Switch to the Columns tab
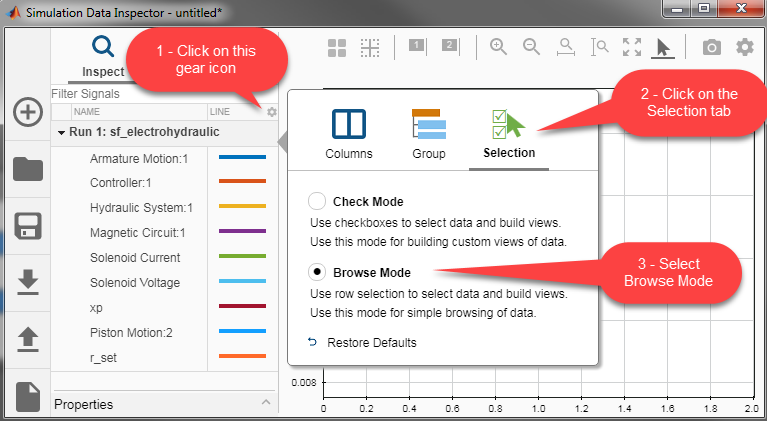 349,134
